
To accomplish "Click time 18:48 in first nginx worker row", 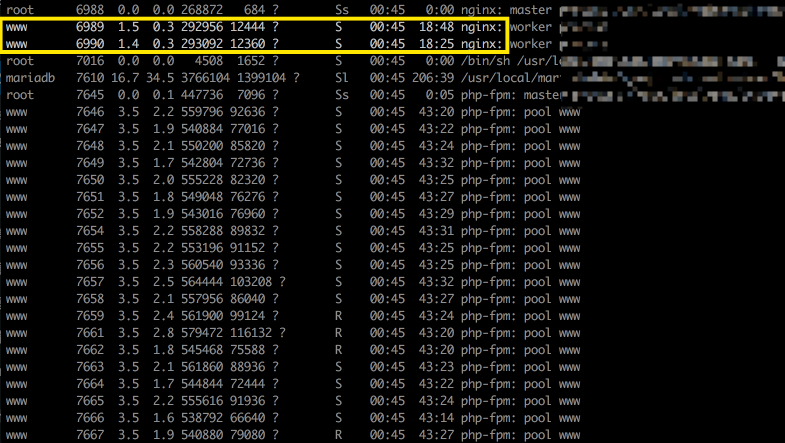I will point(437,27).
